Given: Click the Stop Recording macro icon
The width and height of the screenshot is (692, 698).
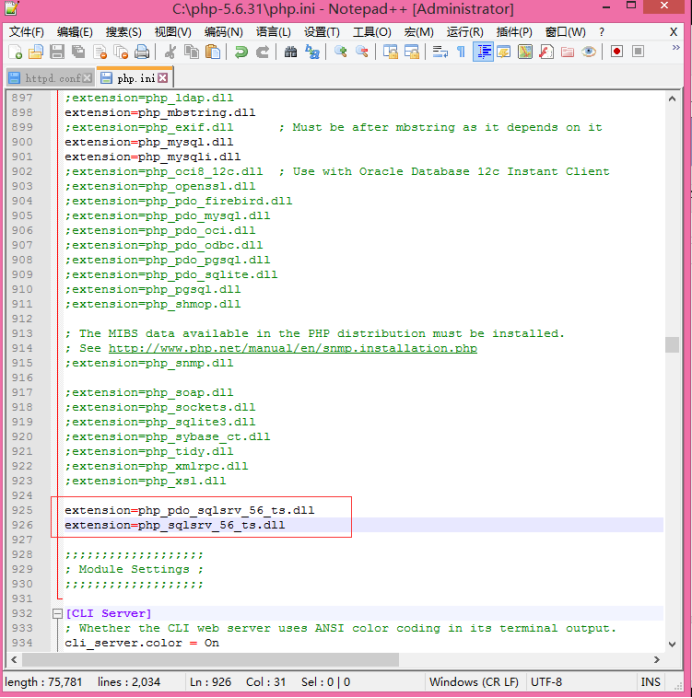Looking at the screenshot, I should [638, 52].
